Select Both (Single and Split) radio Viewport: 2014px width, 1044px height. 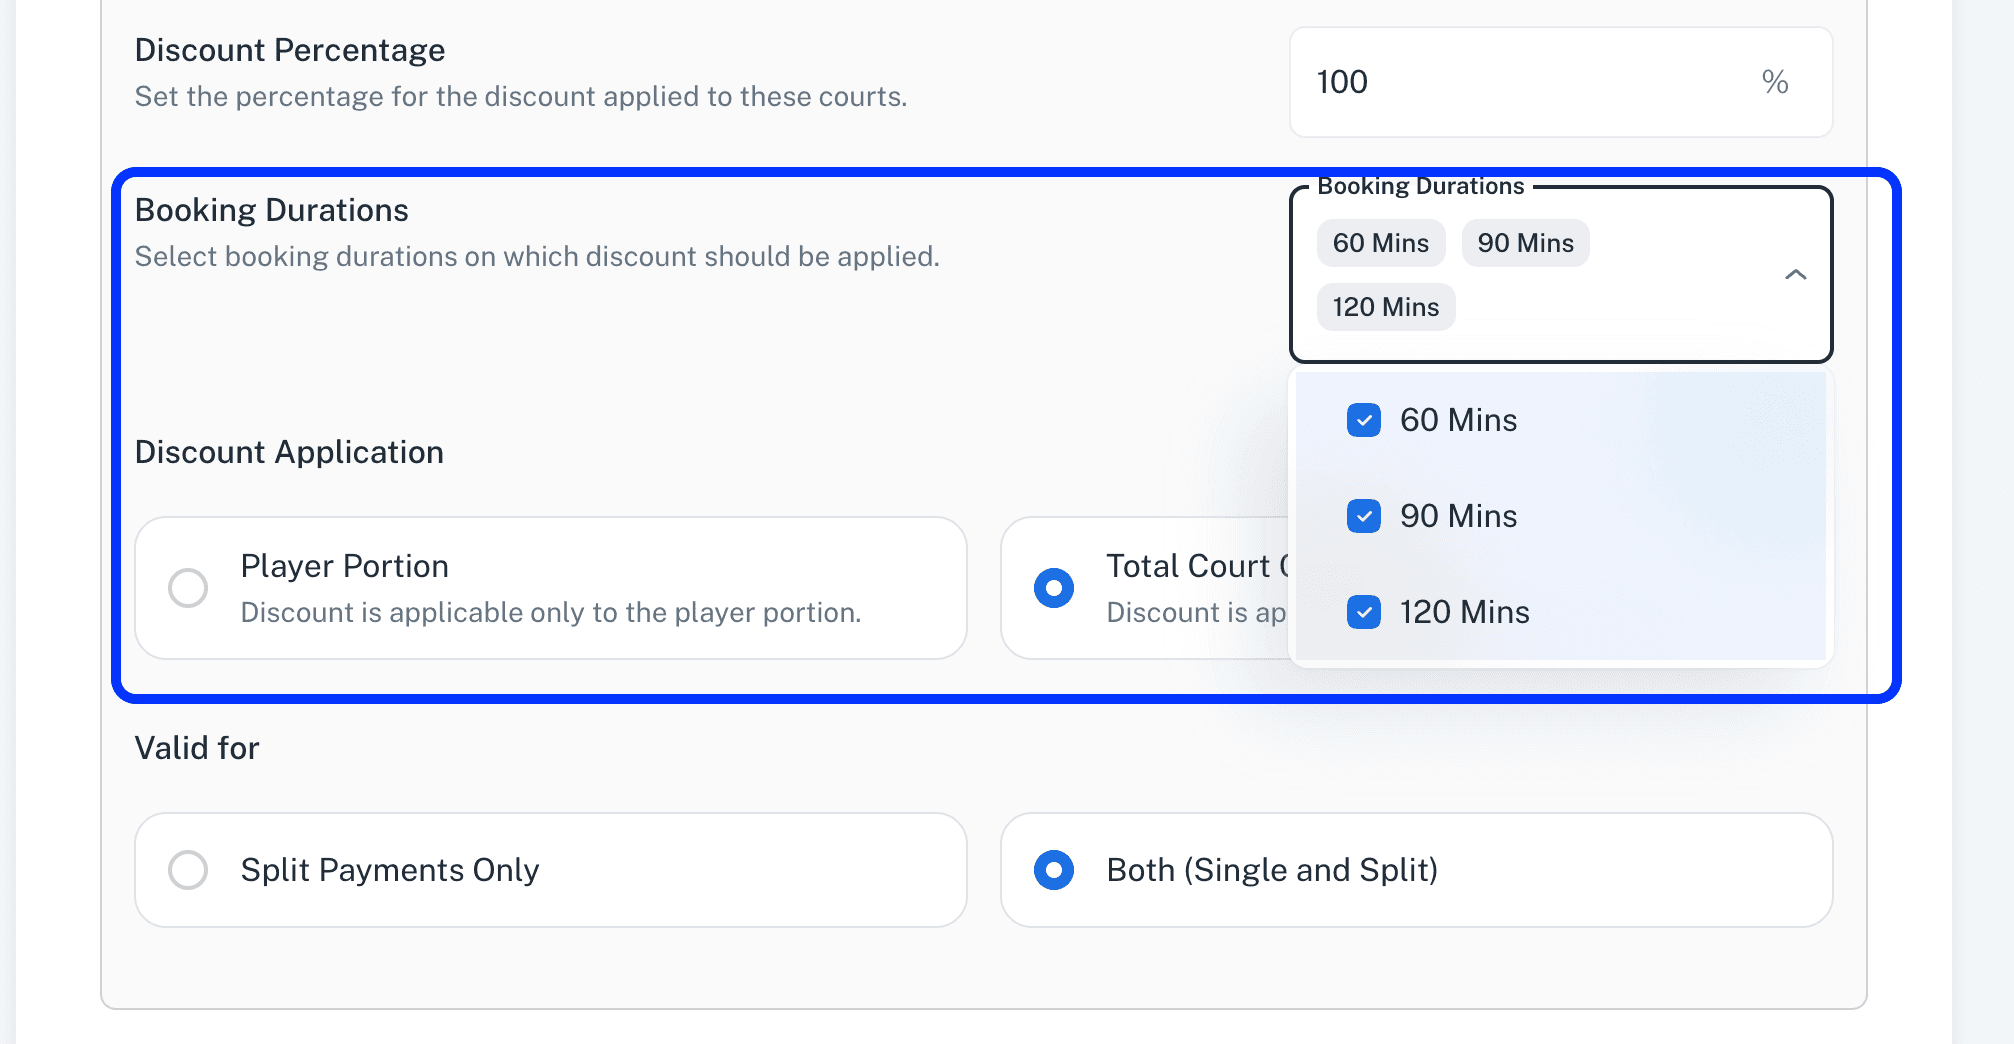[x=1054, y=870]
